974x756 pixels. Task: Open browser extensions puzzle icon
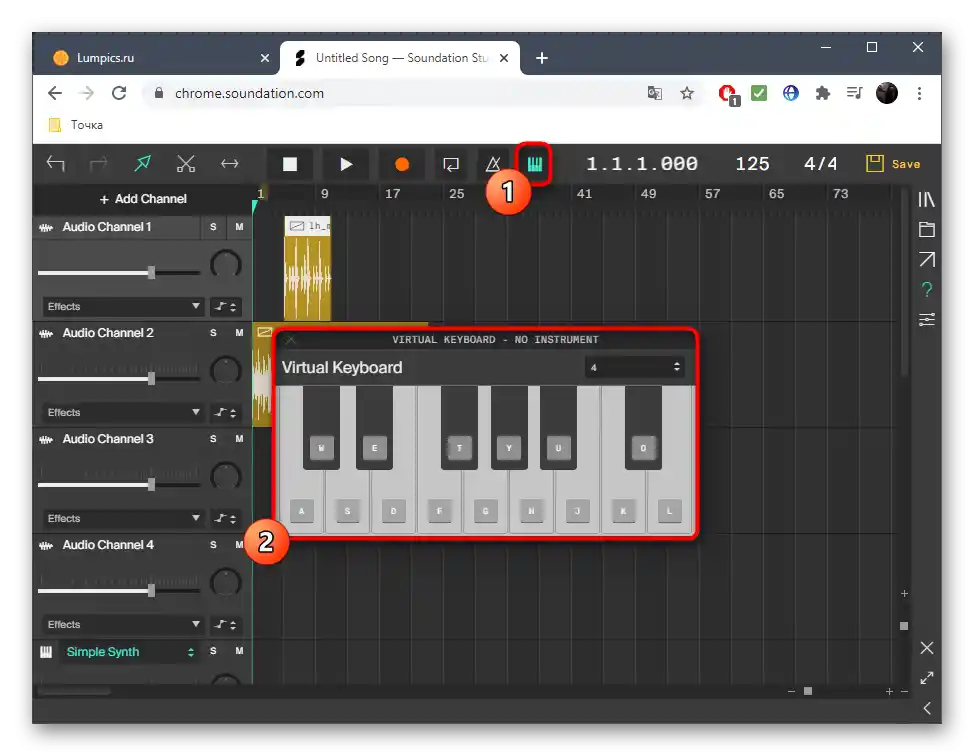tap(822, 93)
